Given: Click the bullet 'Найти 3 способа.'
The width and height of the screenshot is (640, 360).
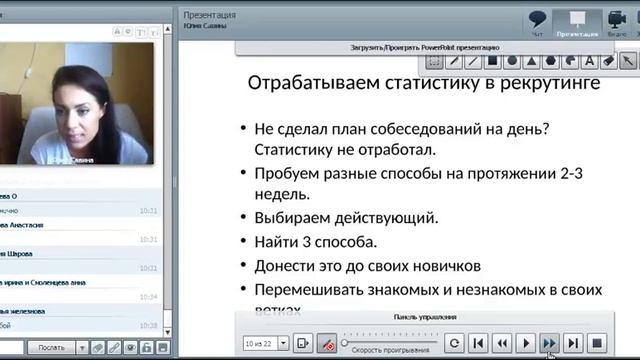Looking at the screenshot, I should (316, 242).
